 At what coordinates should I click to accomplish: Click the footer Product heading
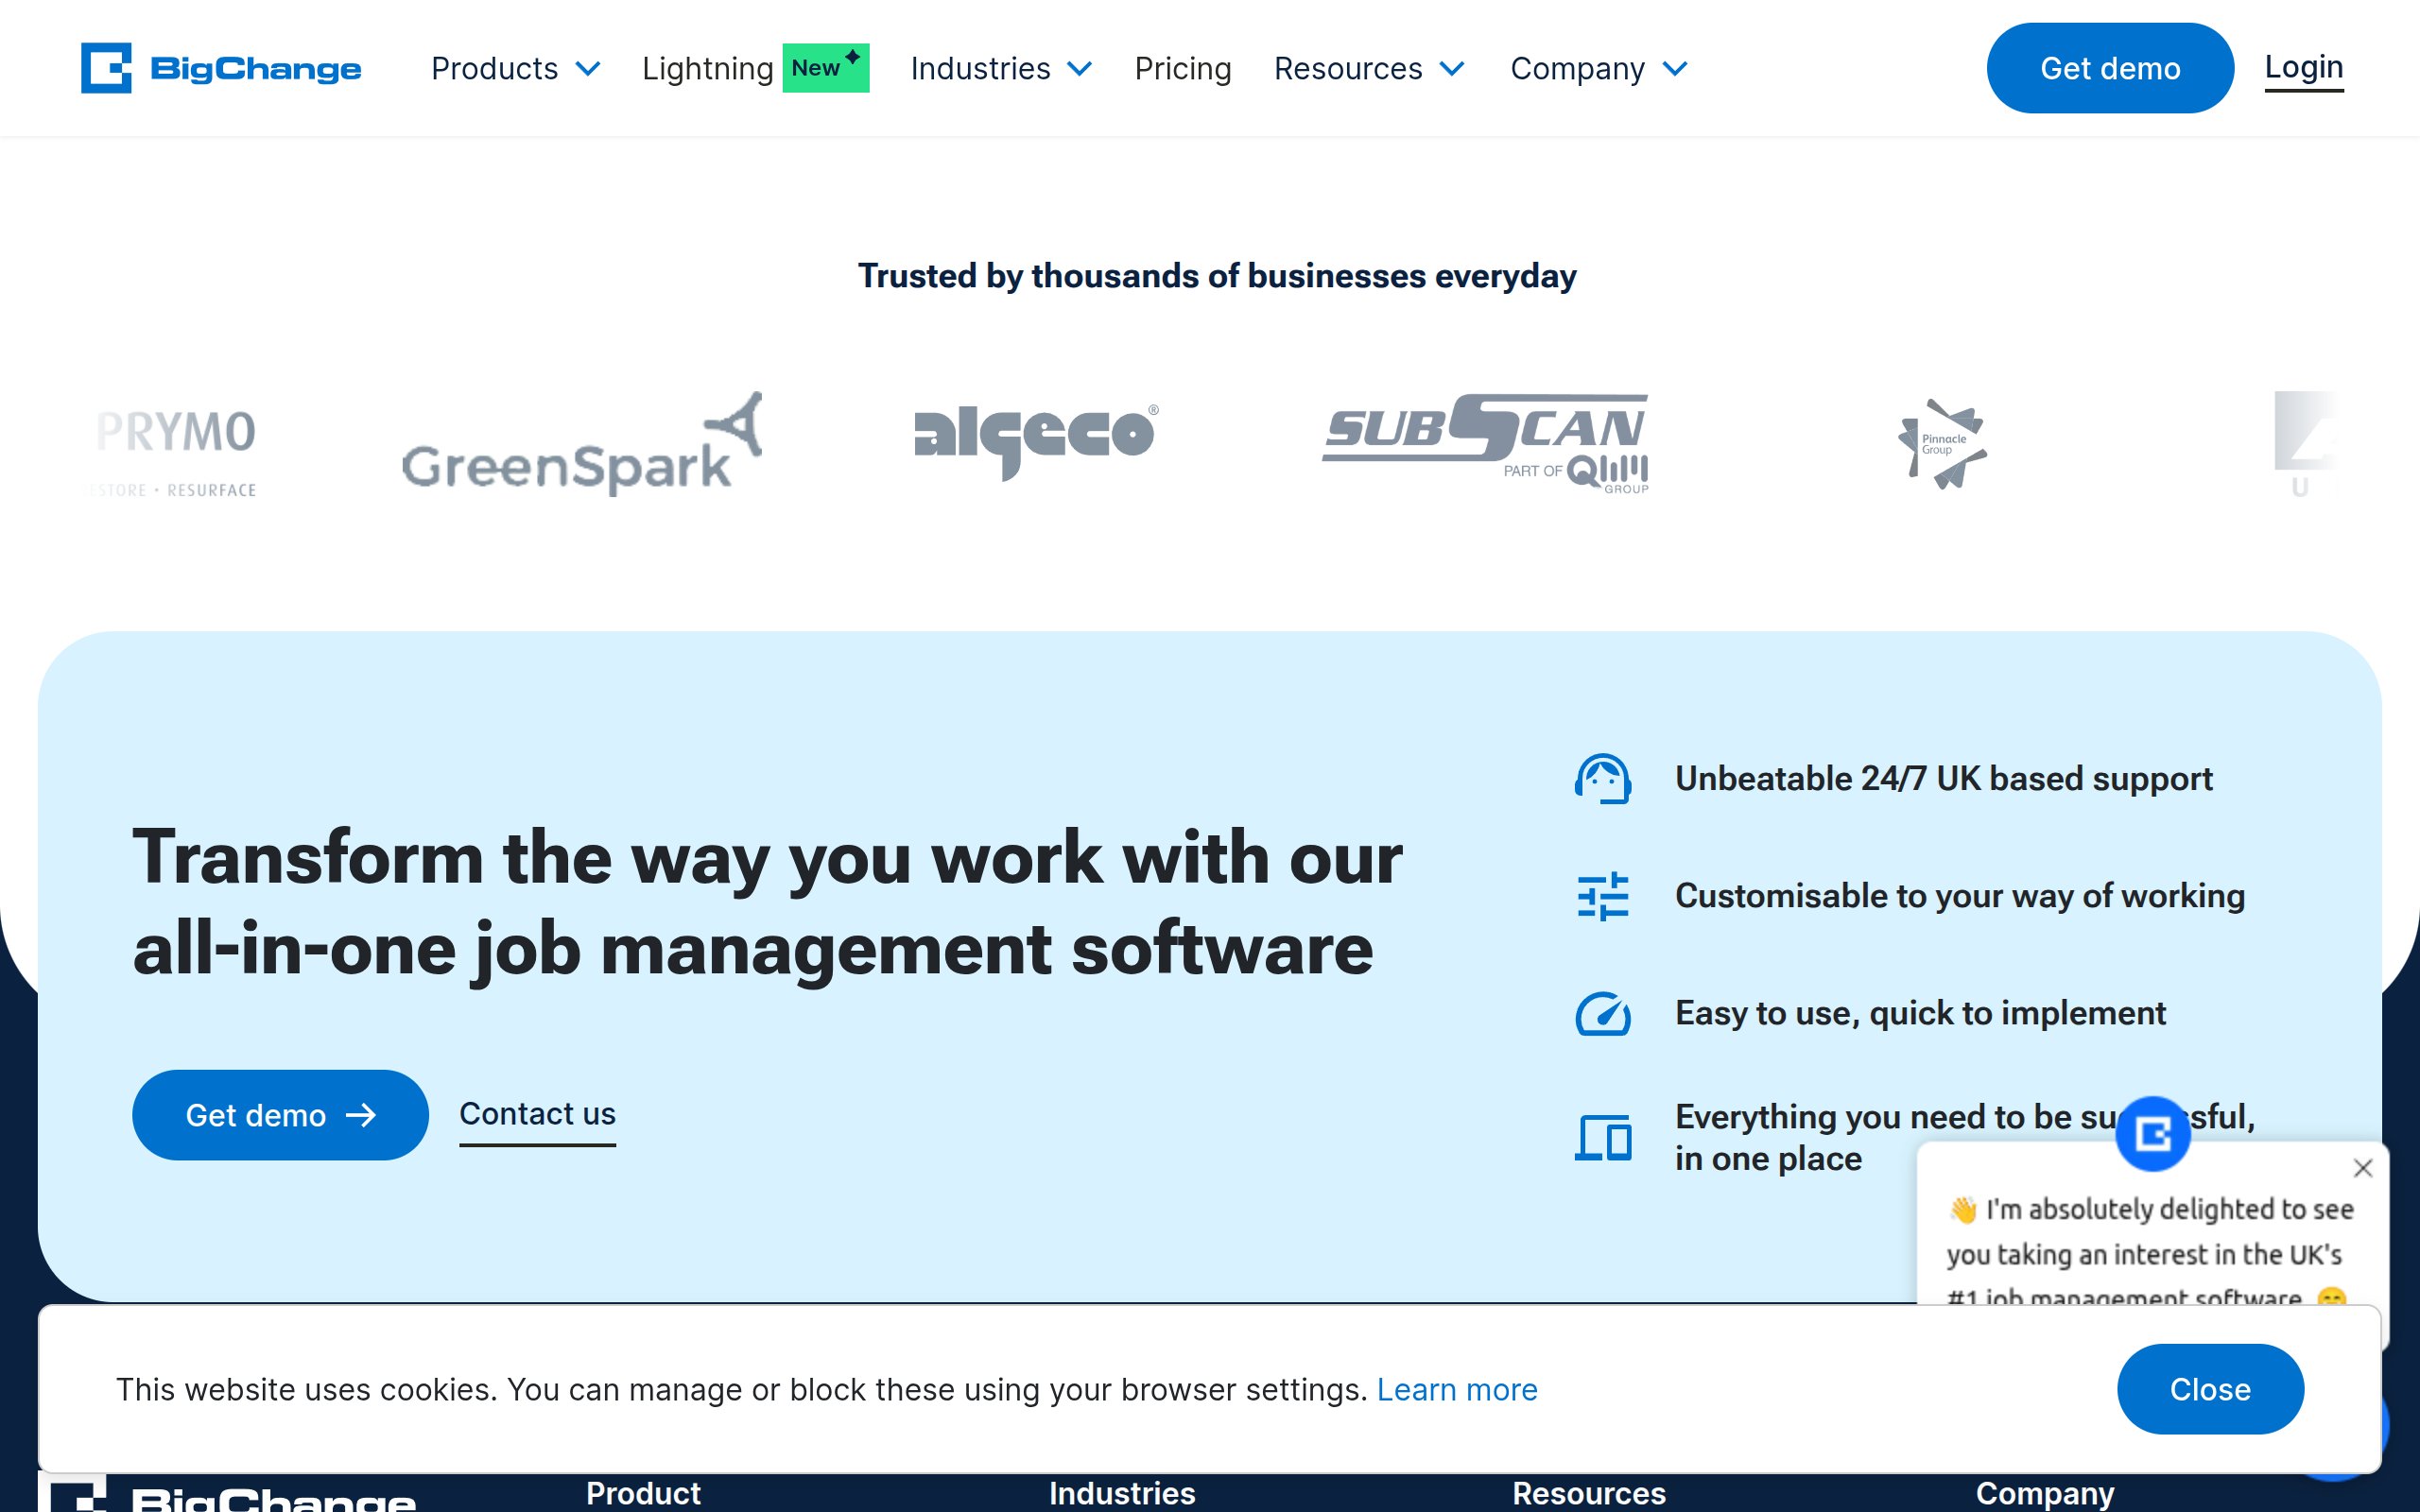(x=643, y=1493)
